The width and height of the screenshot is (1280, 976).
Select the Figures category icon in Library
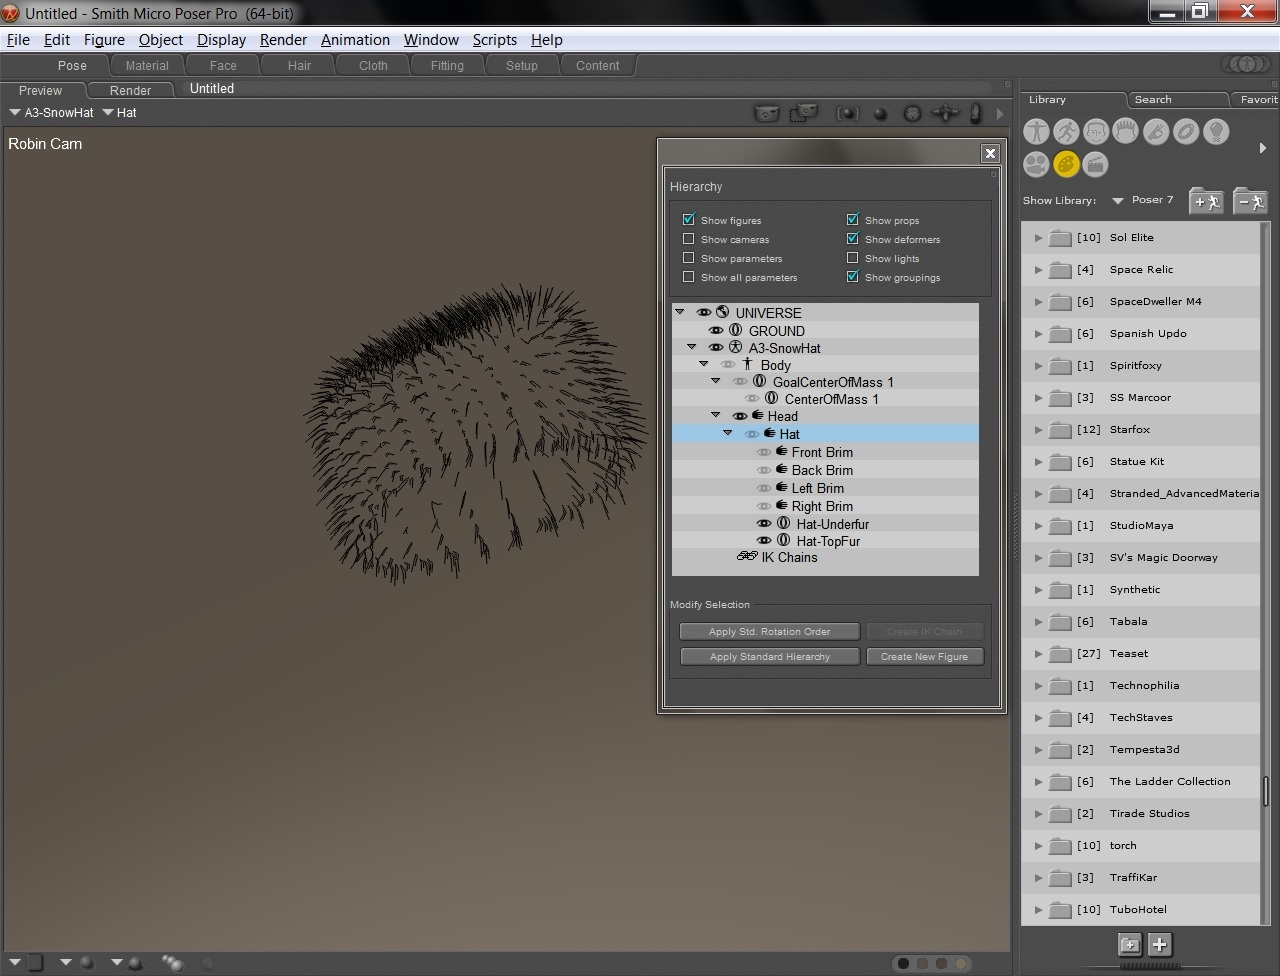click(x=1036, y=131)
